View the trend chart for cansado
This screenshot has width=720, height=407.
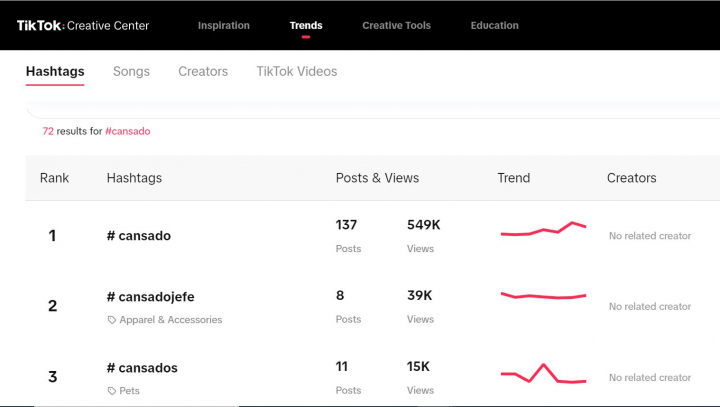click(x=543, y=230)
